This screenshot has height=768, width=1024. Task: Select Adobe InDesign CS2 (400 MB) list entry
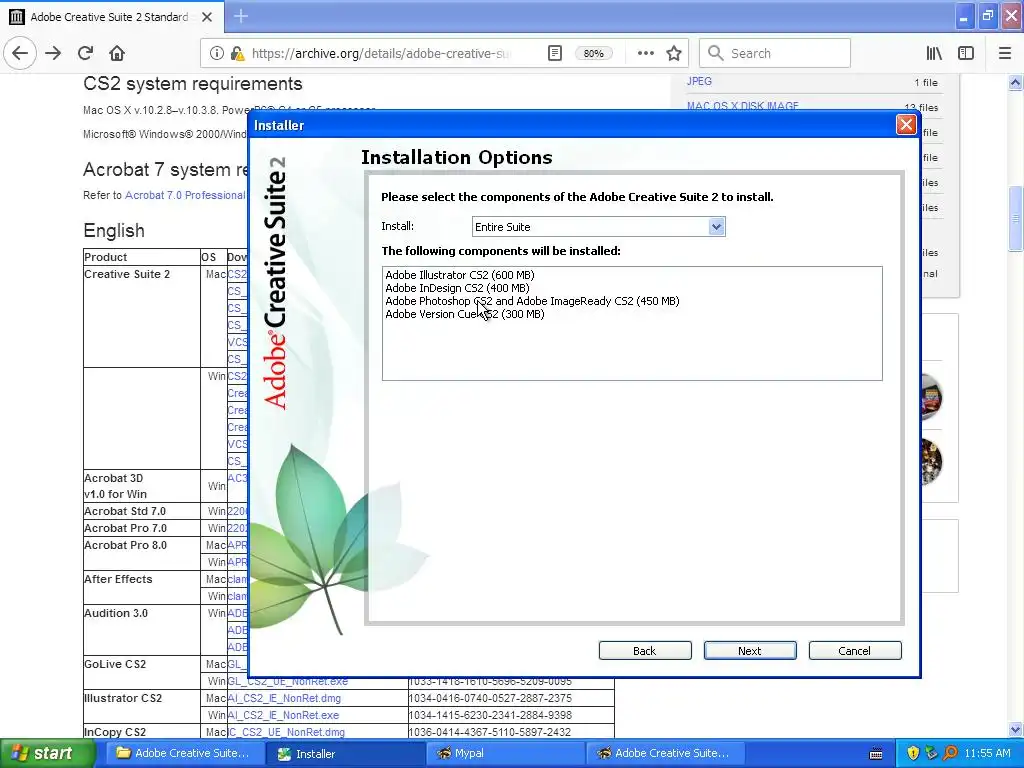click(x=457, y=288)
